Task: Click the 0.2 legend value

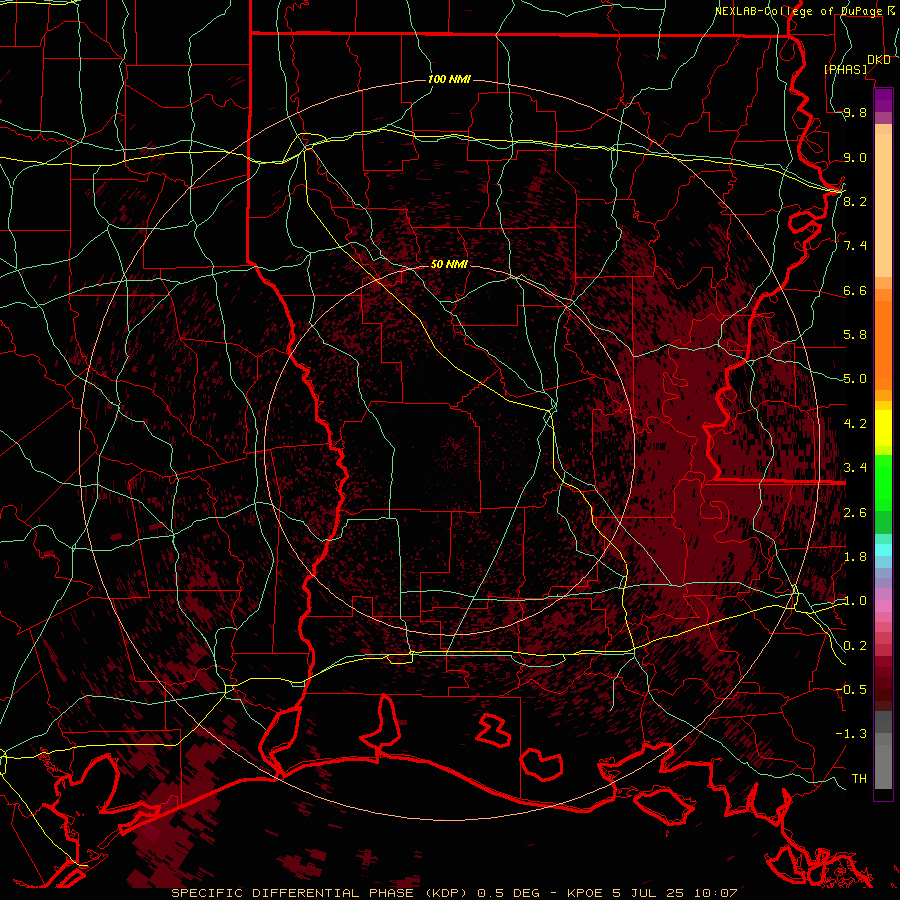Action: 855,646
